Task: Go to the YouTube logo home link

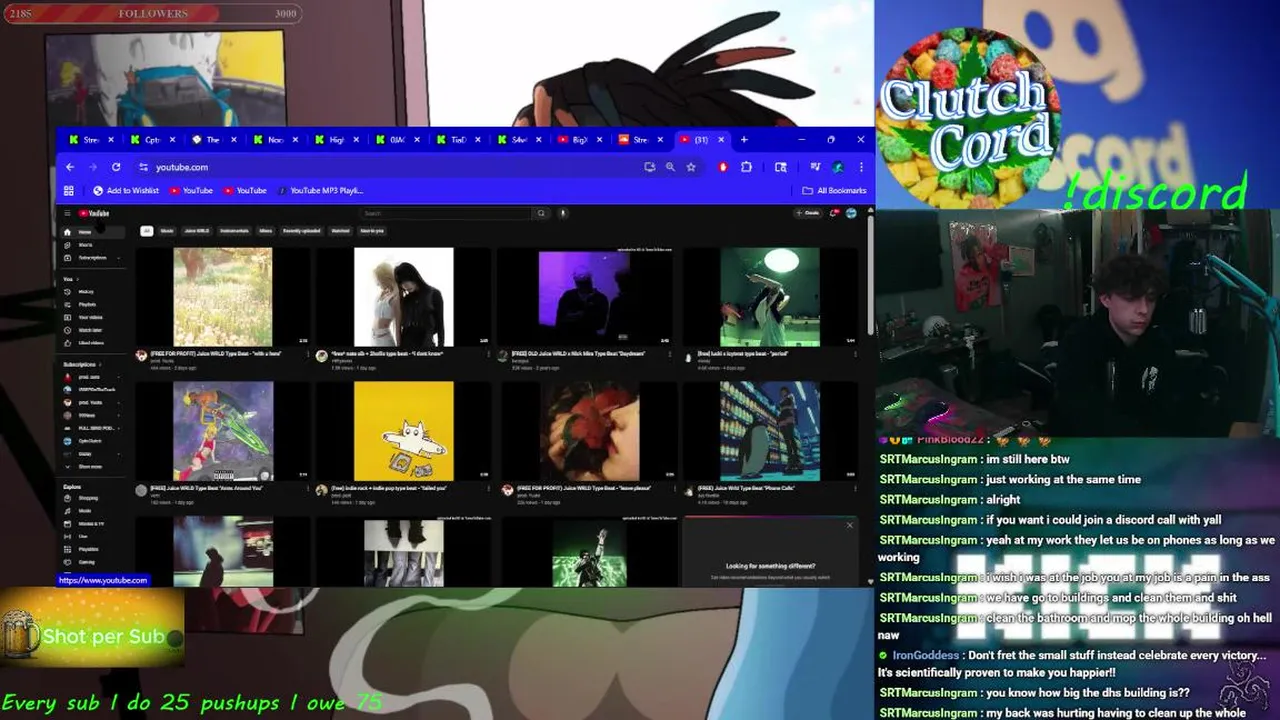Action: pos(94,213)
